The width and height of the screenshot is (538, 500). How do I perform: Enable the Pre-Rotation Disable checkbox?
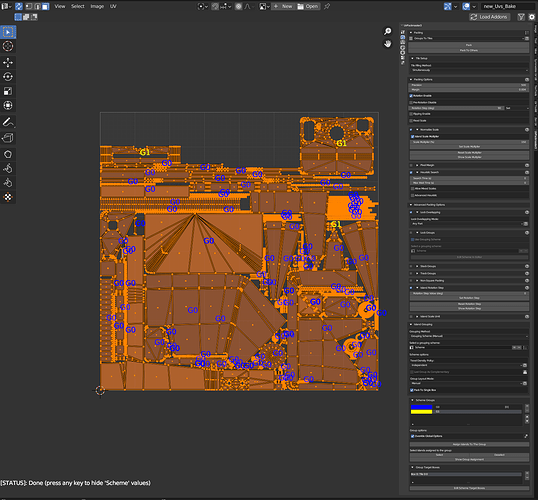coord(411,102)
